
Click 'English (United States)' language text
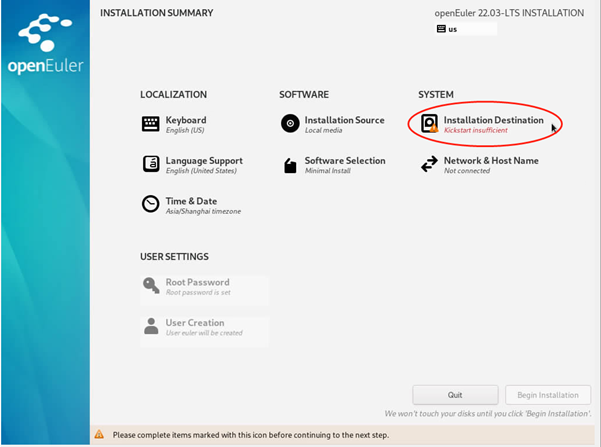(x=201, y=171)
